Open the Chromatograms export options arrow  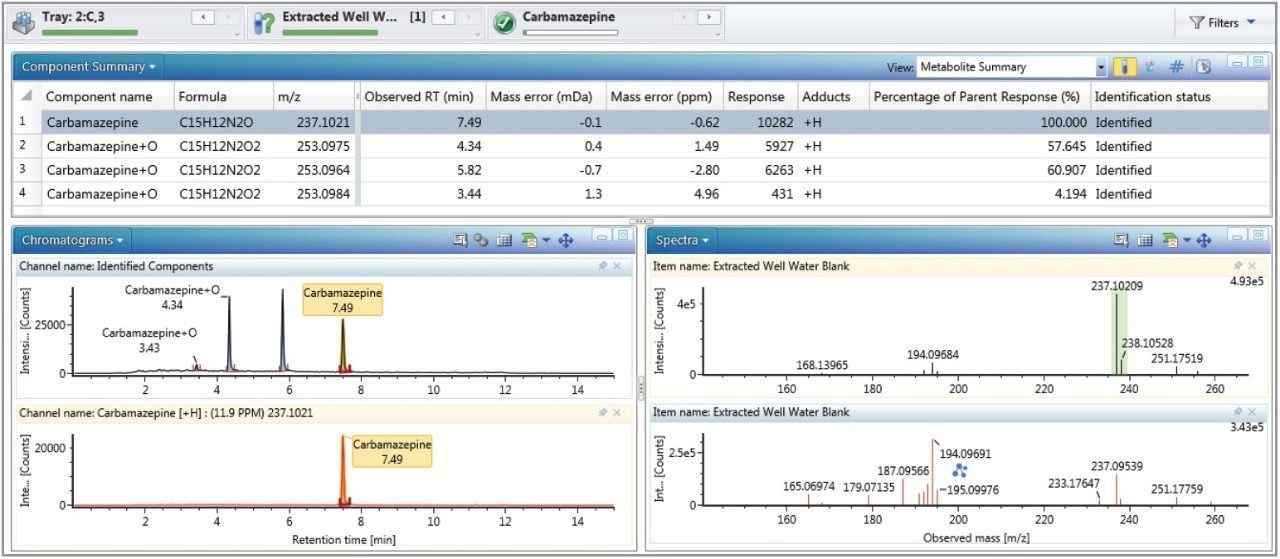tap(544, 240)
